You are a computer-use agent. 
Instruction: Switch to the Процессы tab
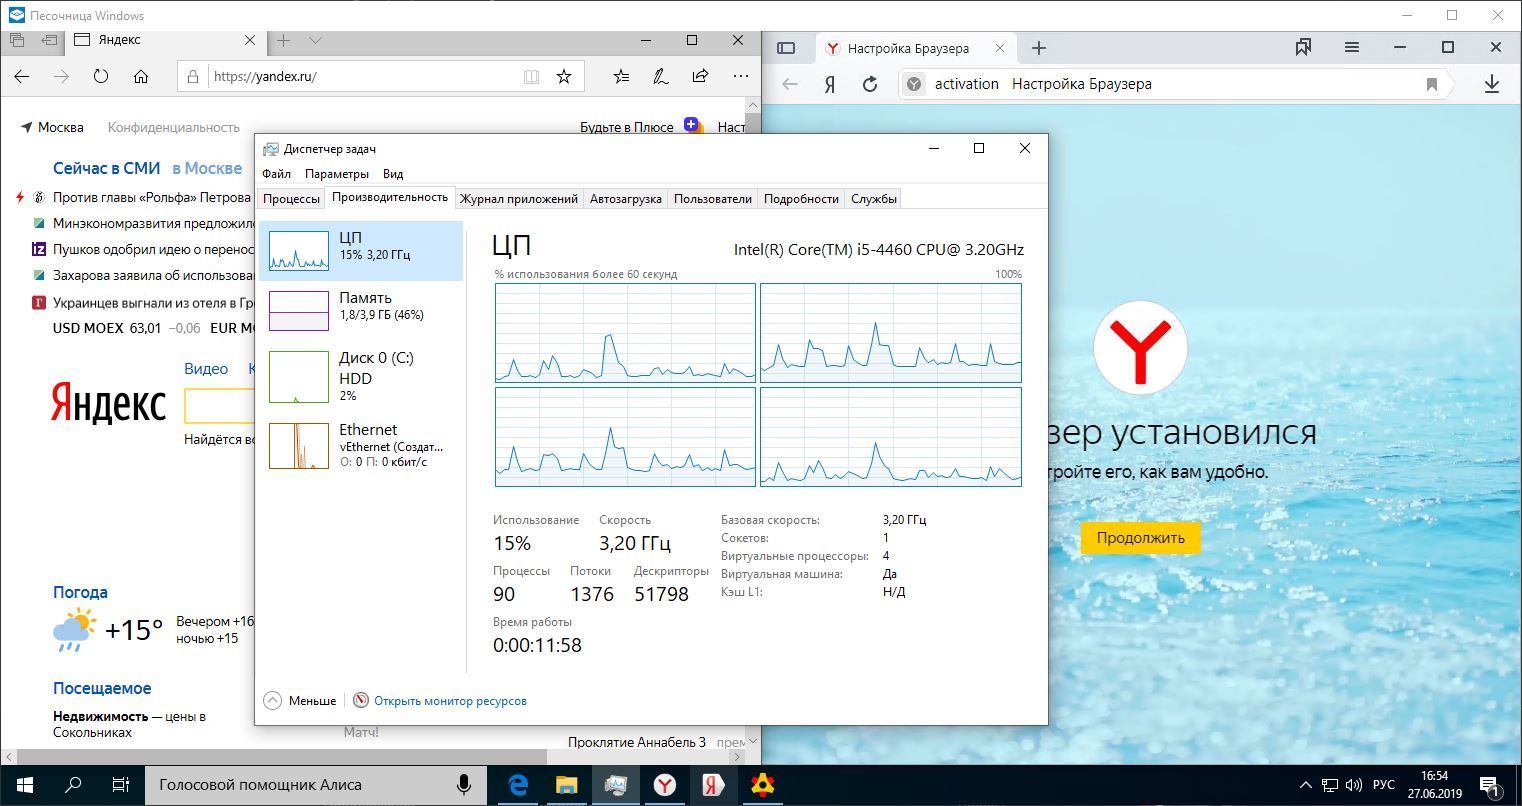tap(291, 198)
